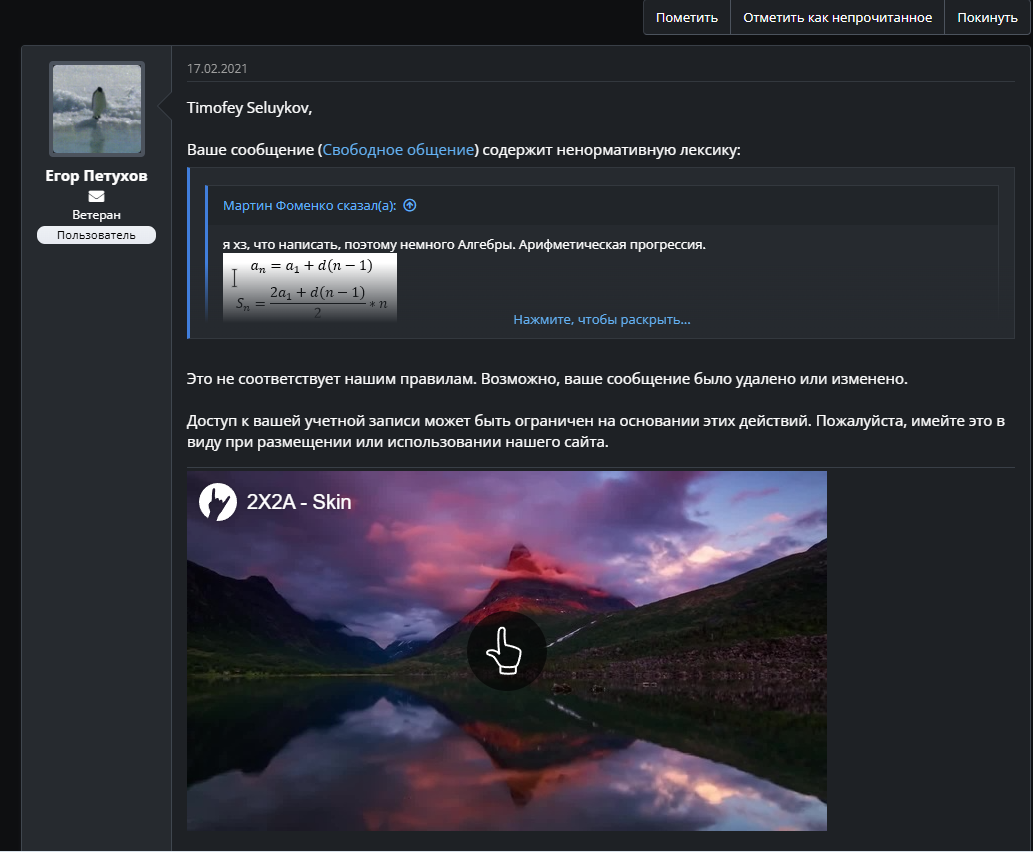Click the Timofey Seluykov greeting line
The image size is (1033, 852).
[x=250, y=107]
